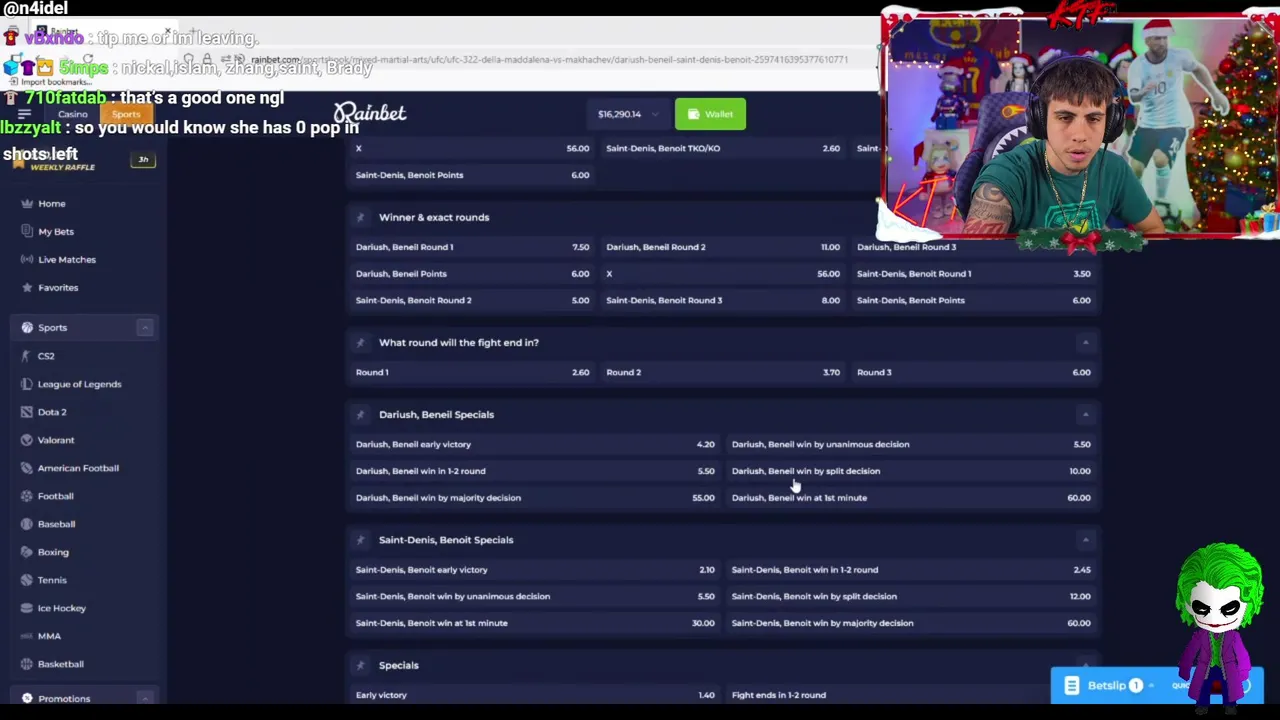Select Dariush, Beneil win in 1-2 round
Viewport: 1280px width, 720px height.
click(535, 471)
